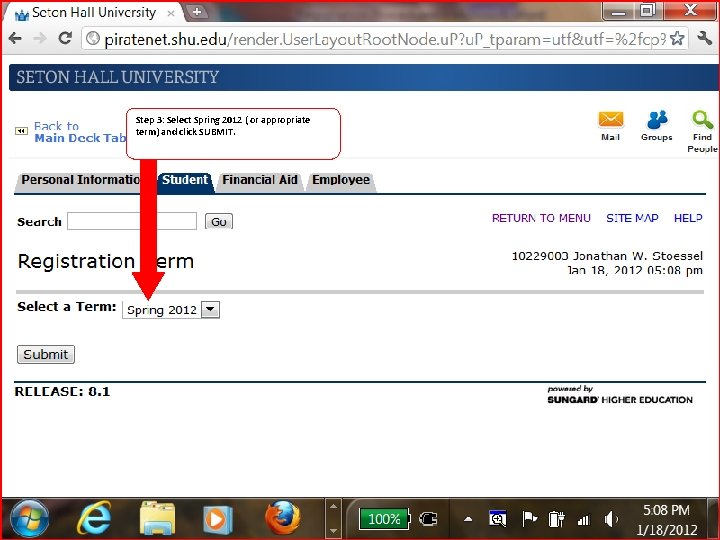Image resolution: width=720 pixels, height=540 pixels.
Task: Open Groups via the people icon
Action: [657, 120]
